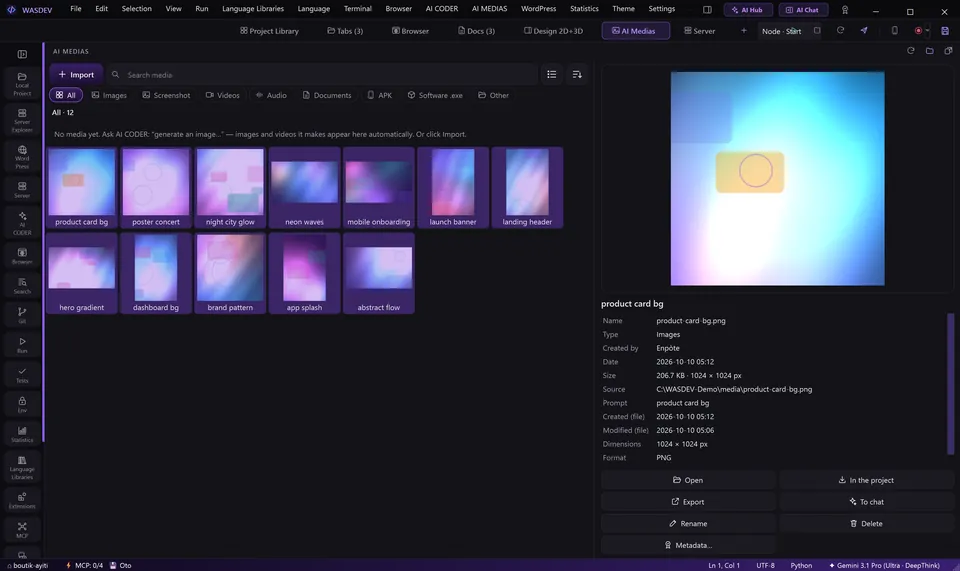
Task: Expand the record button dropdown arrow
Action: click(x=927, y=31)
